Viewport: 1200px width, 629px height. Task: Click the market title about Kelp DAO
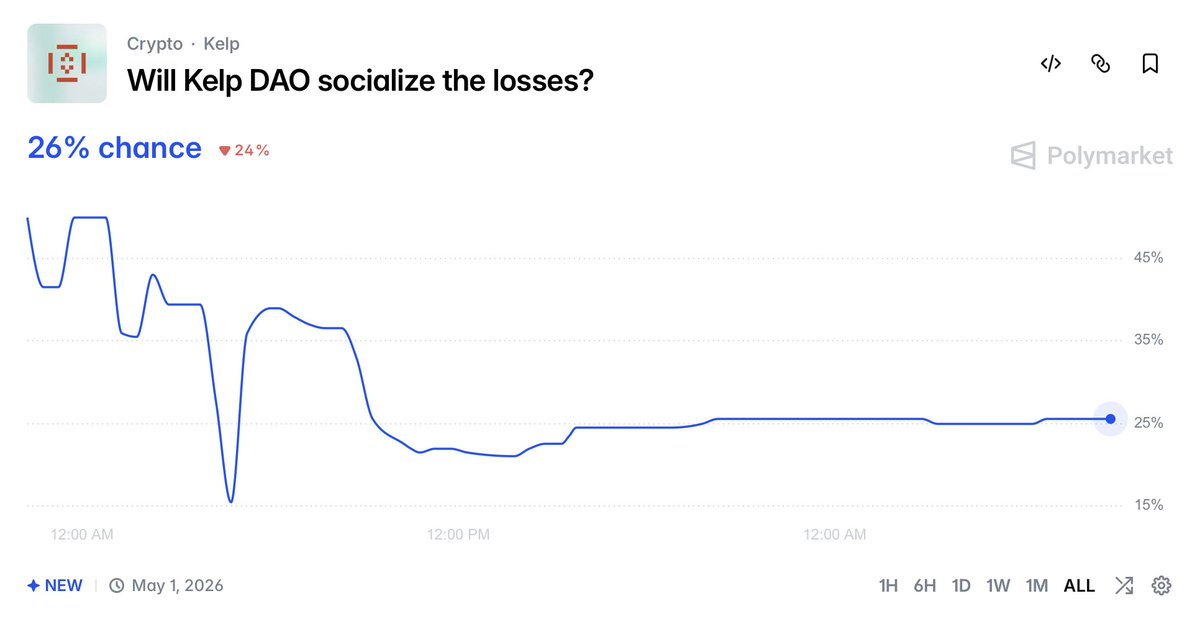(x=360, y=80)
